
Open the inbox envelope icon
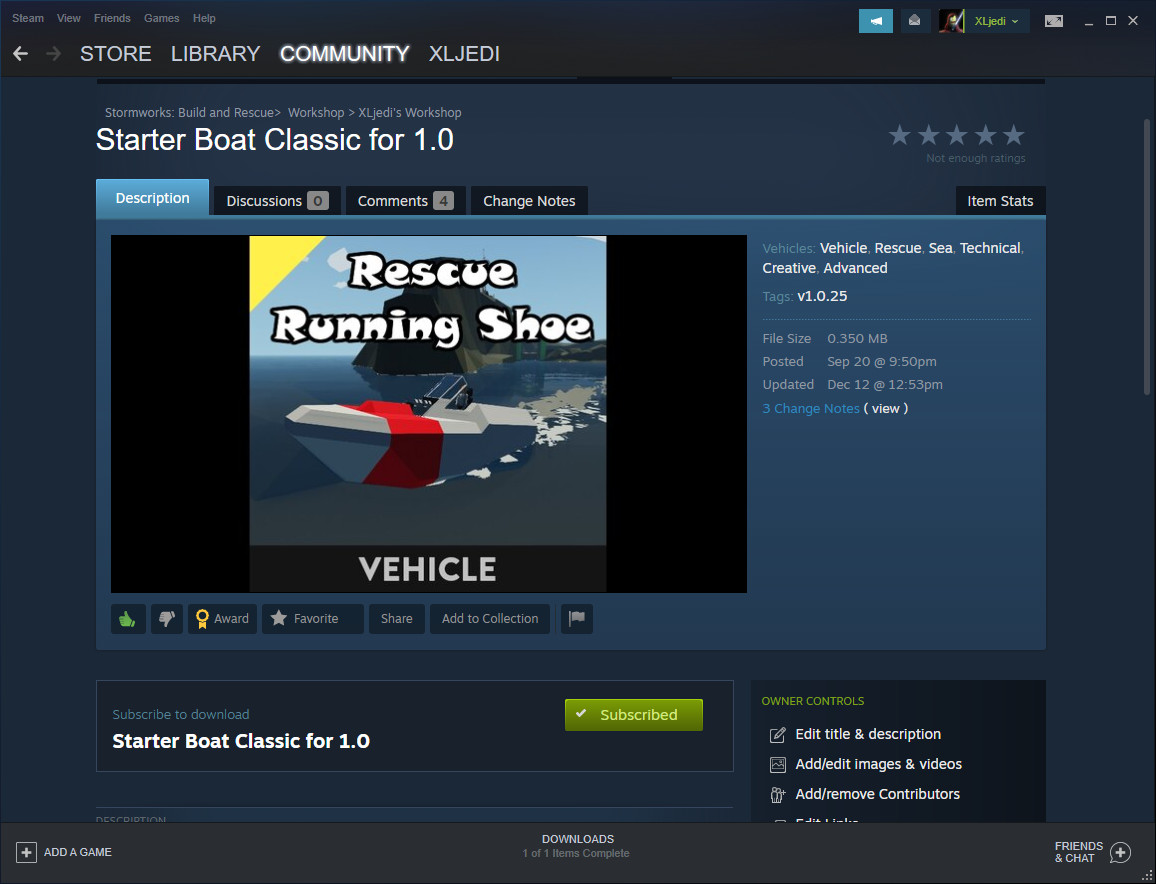(914, 21)
